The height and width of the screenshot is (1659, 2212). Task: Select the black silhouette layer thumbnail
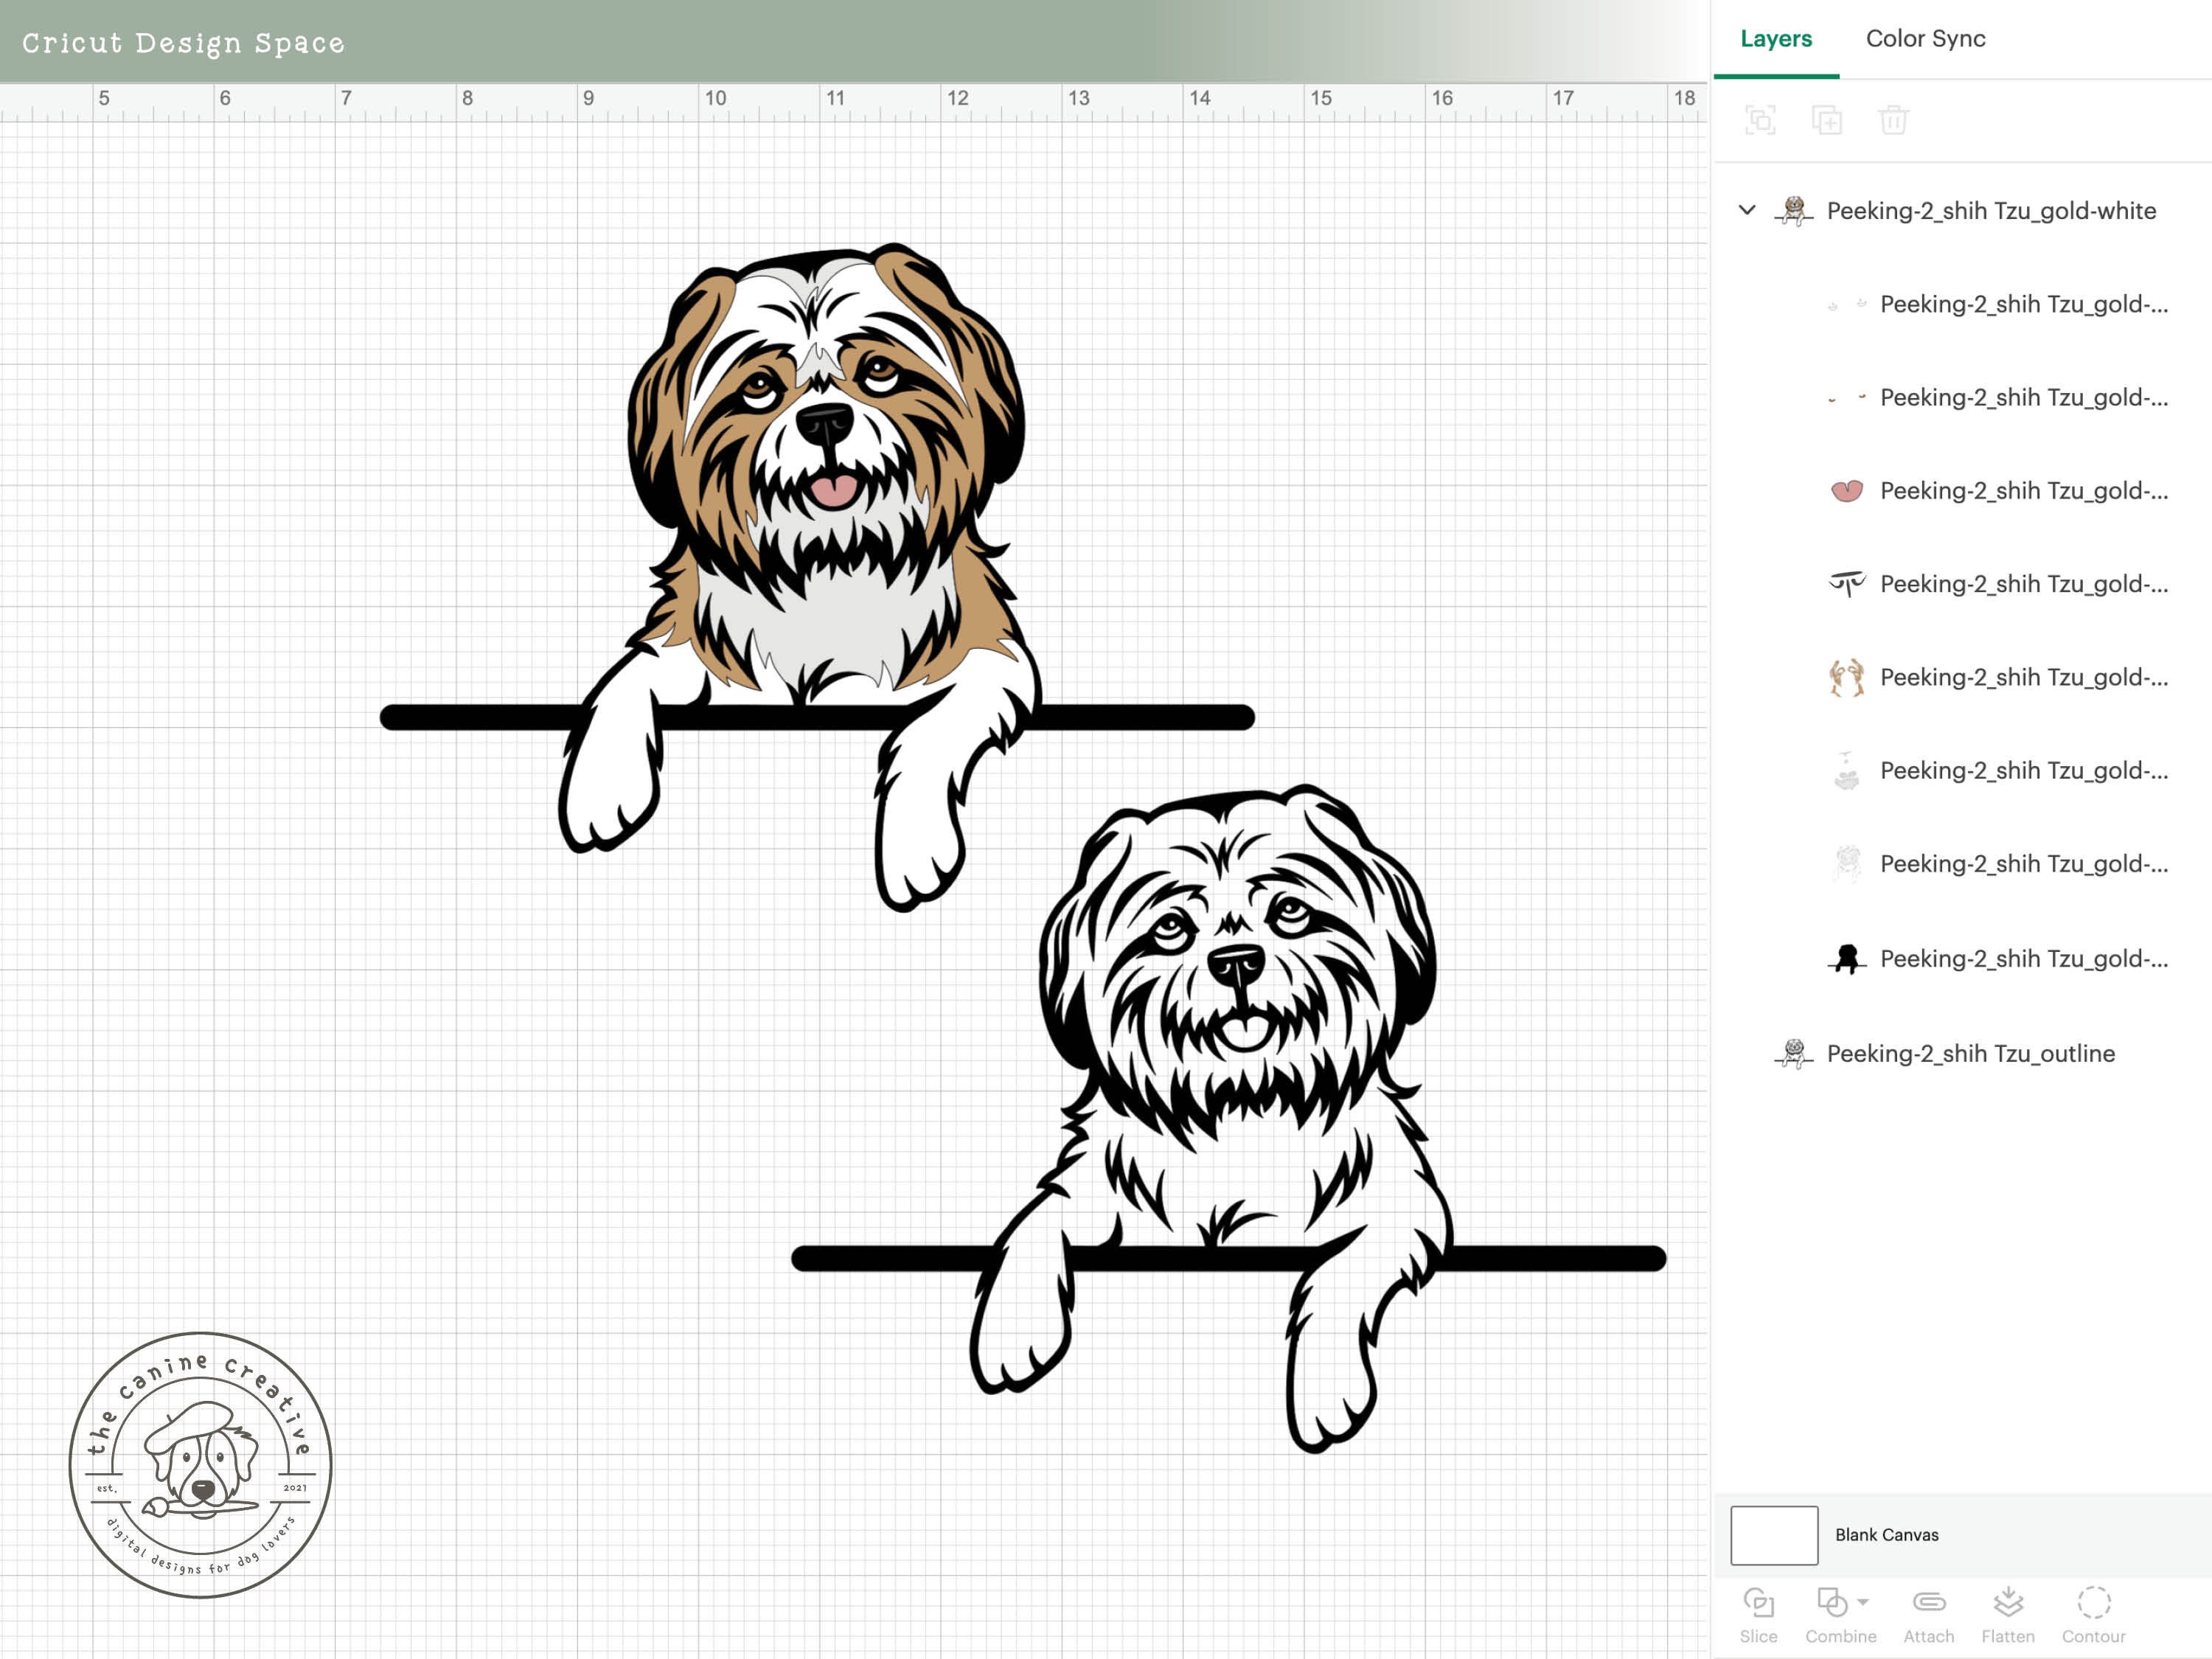click(x=1847, y=959)
